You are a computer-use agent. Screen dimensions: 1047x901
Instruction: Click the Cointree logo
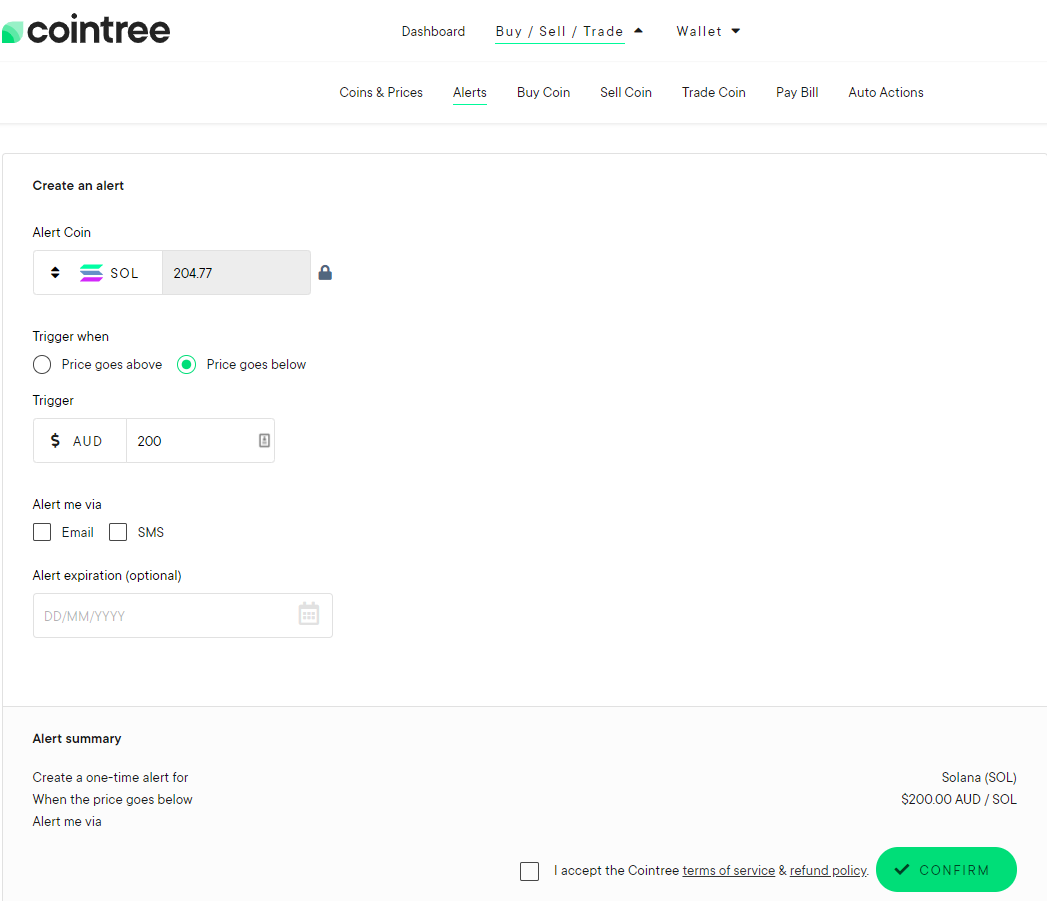point(86,29)
